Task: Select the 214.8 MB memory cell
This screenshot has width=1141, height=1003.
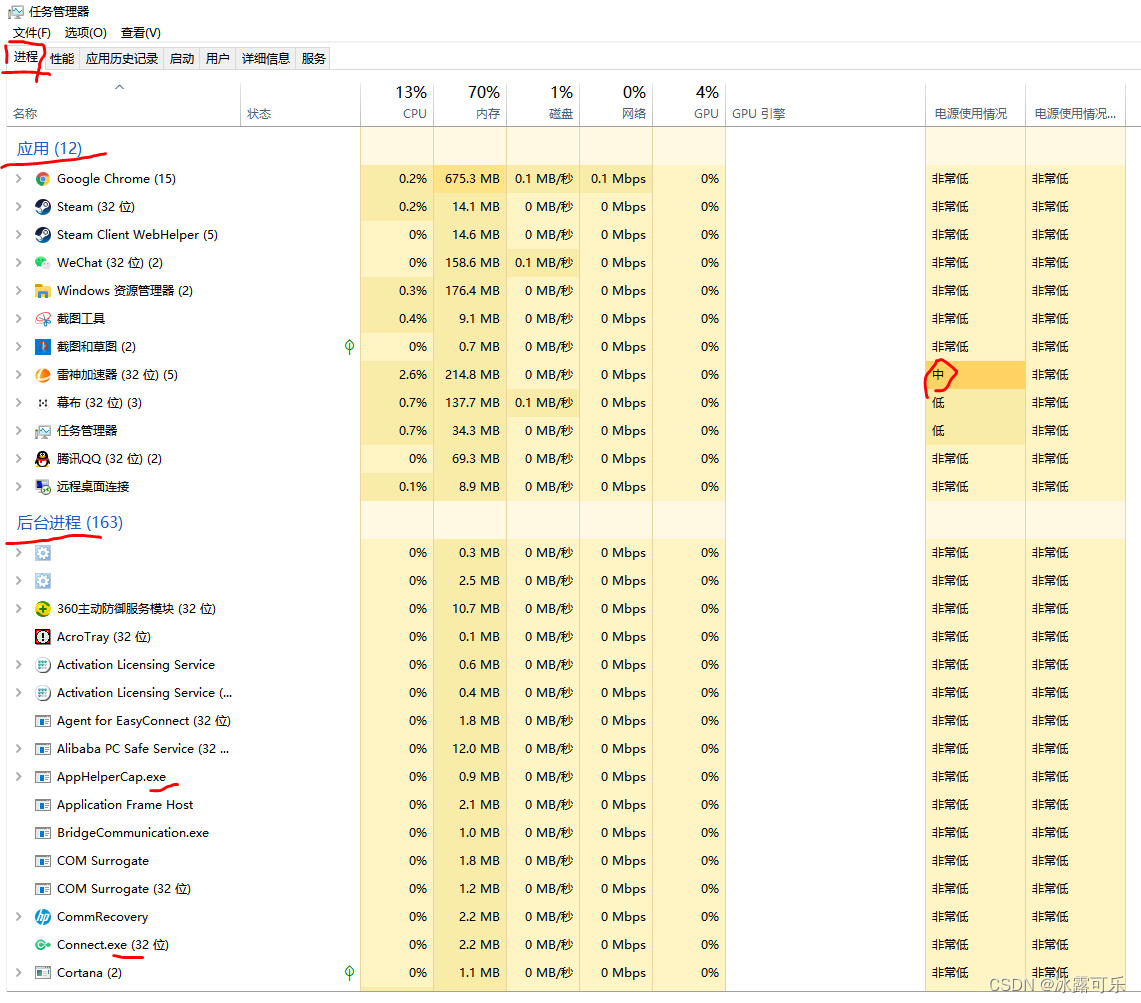Action: pos(472,375)
